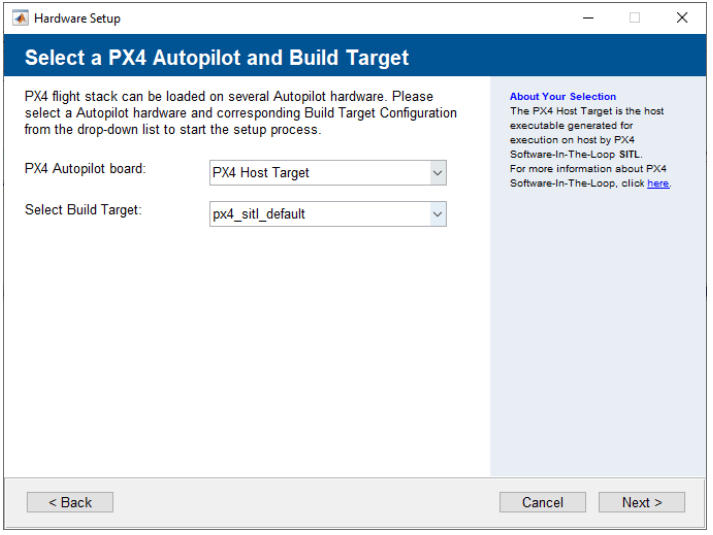Click the 'PX4 Autopilot board:' label
Screen dimensions: 713x535
(85, 169)
